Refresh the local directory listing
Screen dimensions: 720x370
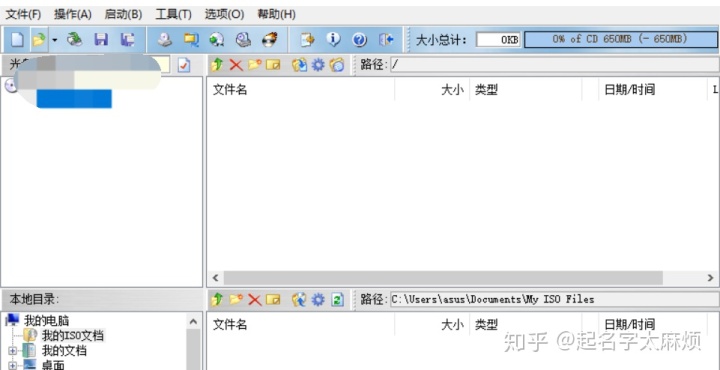338,300
